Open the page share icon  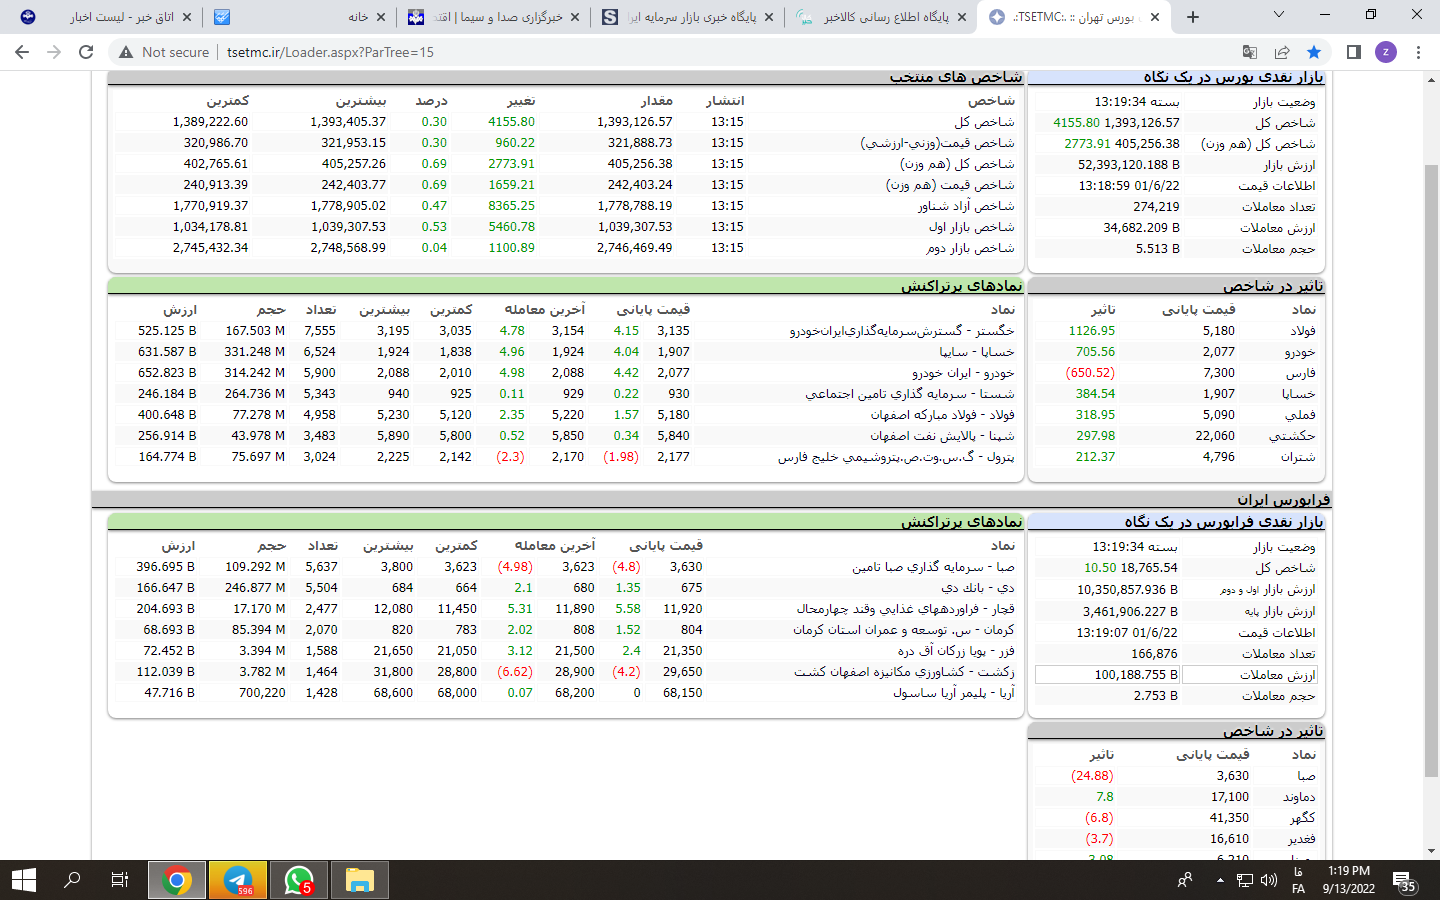(x=1282, y=52)
